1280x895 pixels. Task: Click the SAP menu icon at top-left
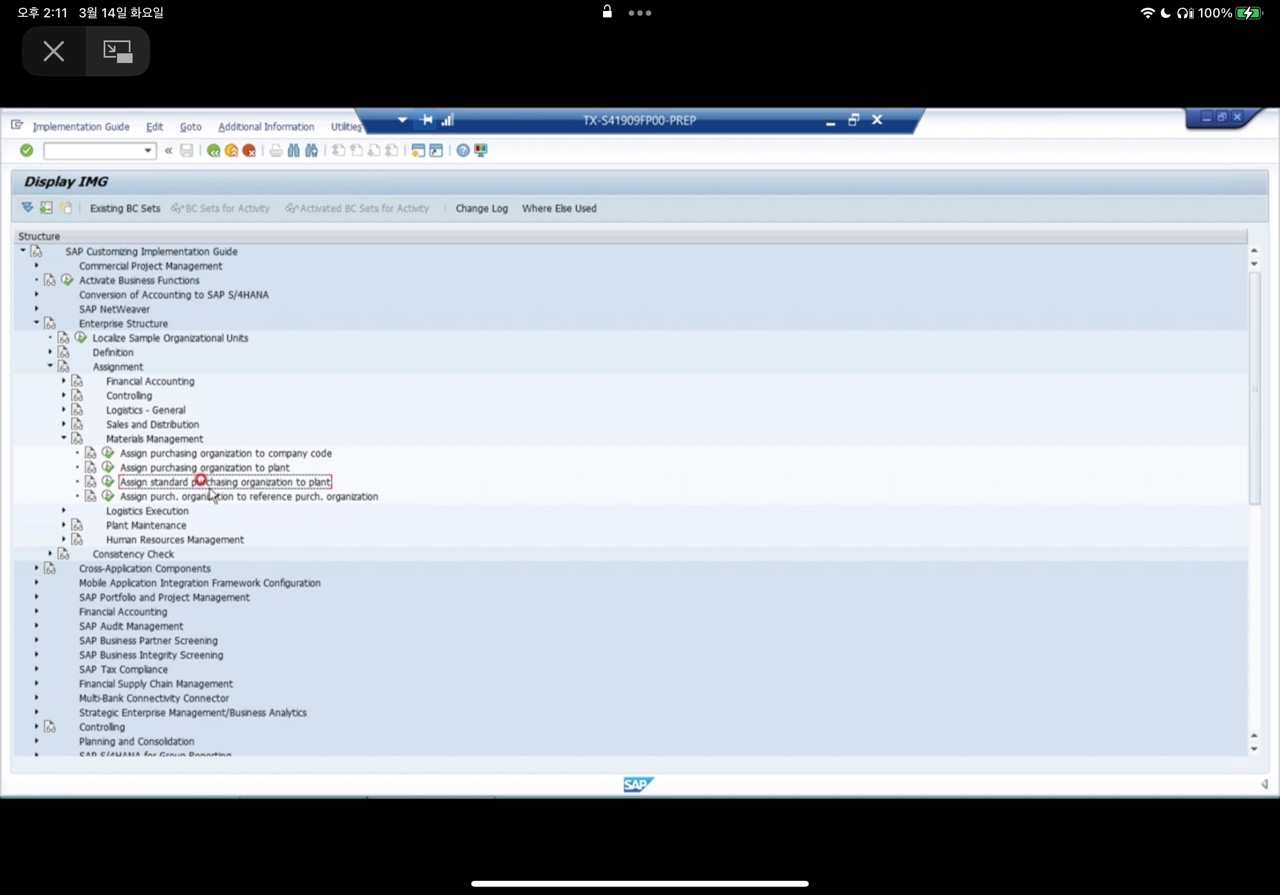[x=17, y=126]
